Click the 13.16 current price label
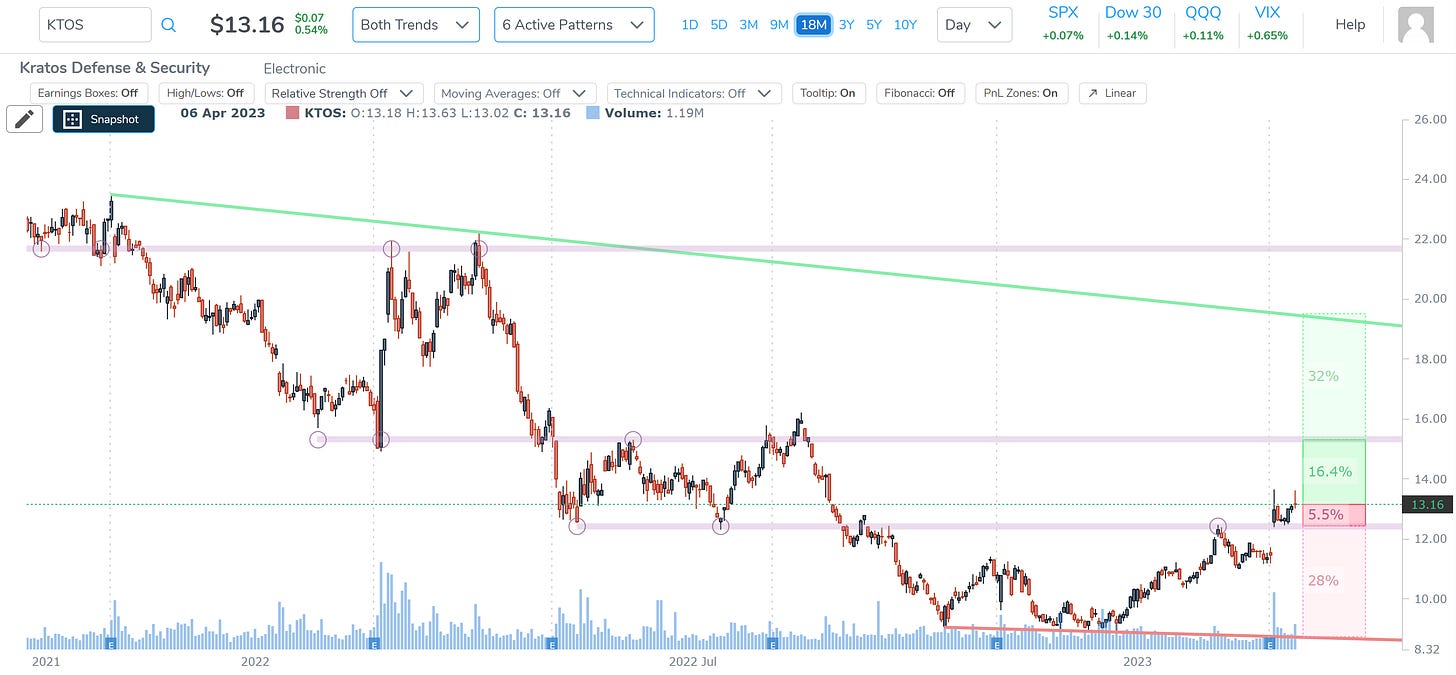 [1429, 505]
